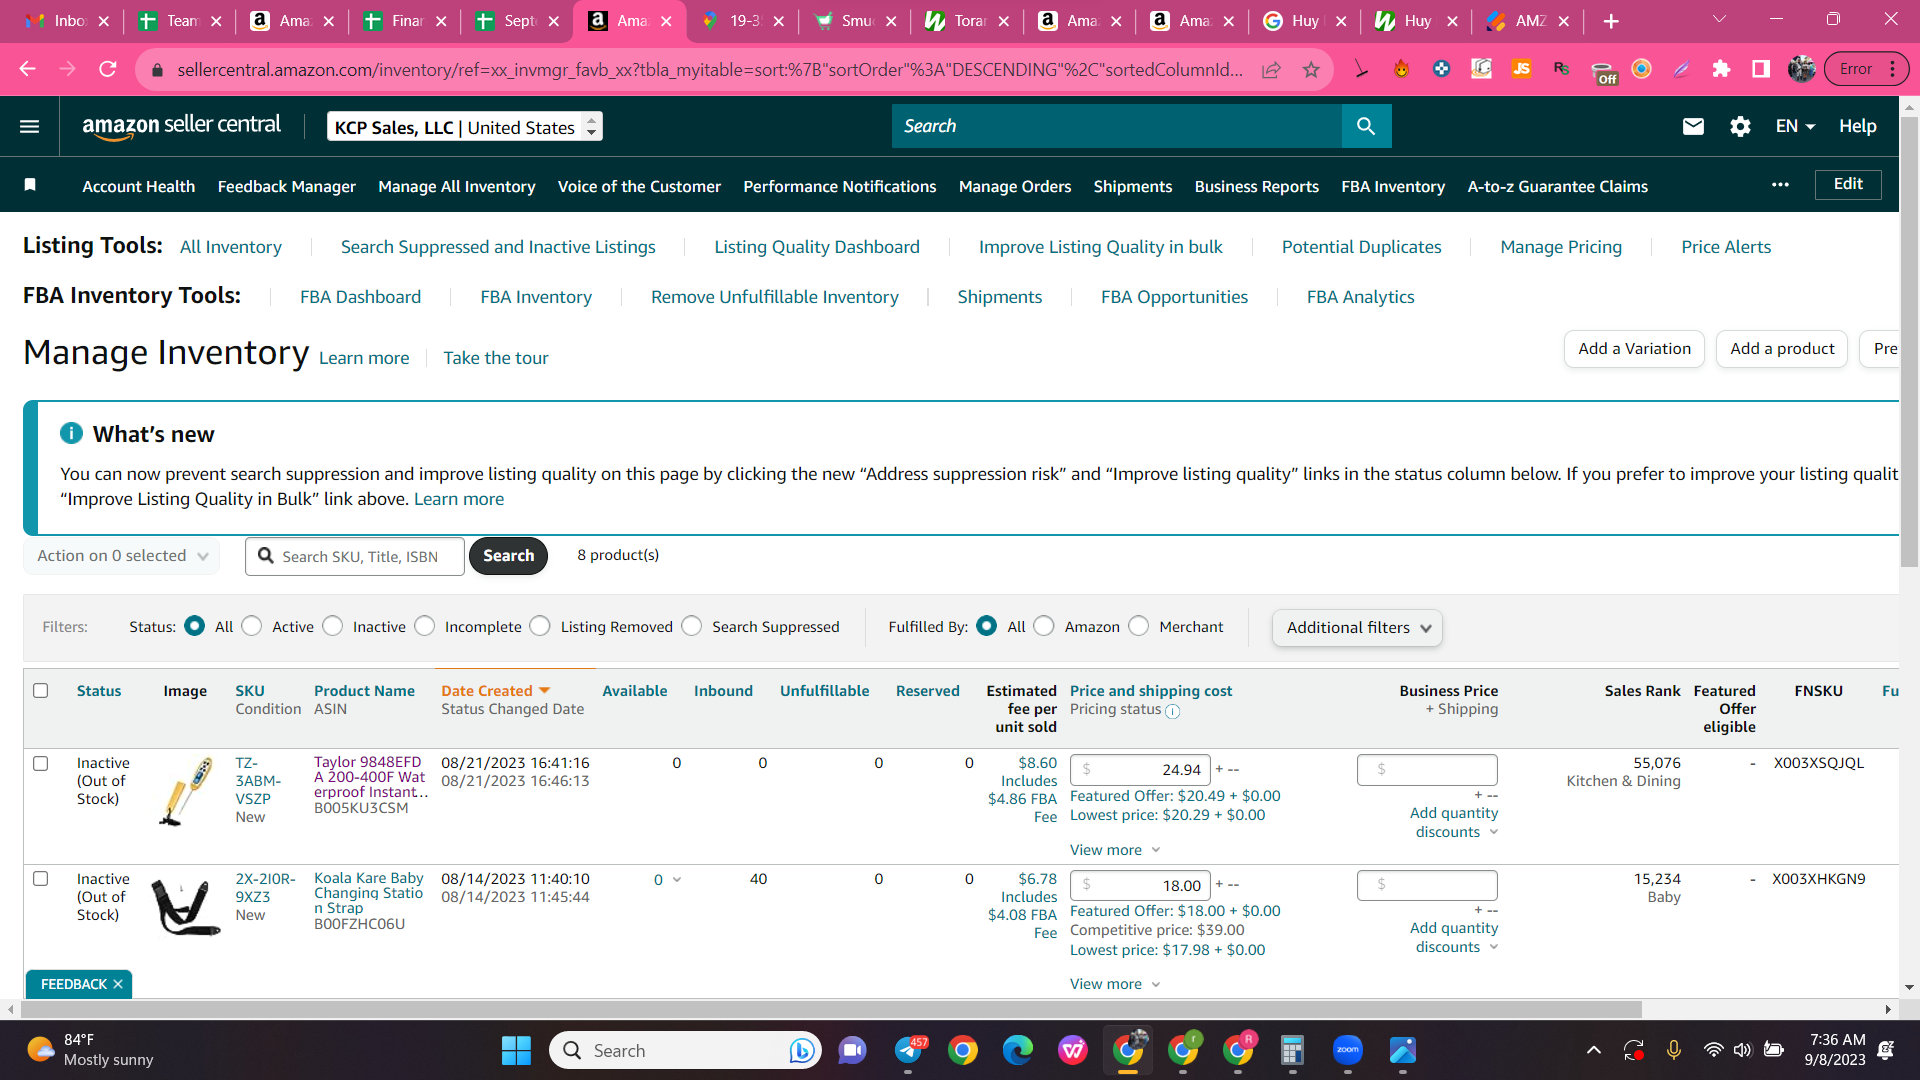1920x1080 pixels.
Task: Click the What's new info icon
Action: point(71,433)
